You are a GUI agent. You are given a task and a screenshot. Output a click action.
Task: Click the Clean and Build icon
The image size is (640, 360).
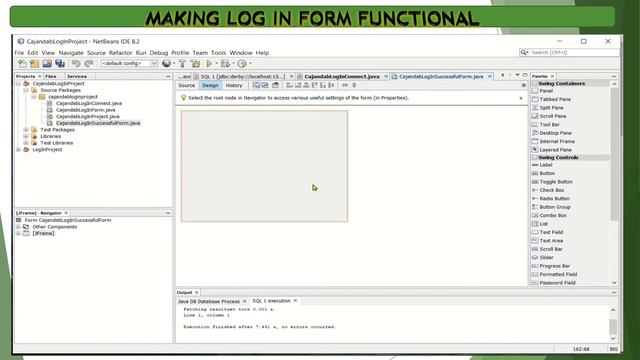196,63
